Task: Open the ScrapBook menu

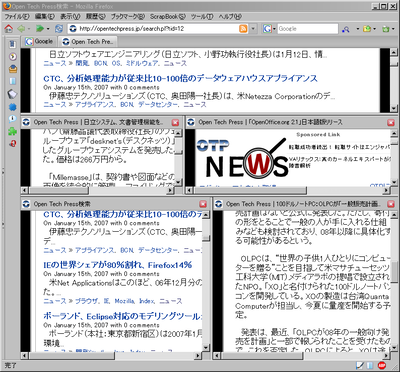Action: tap(168, 16)
